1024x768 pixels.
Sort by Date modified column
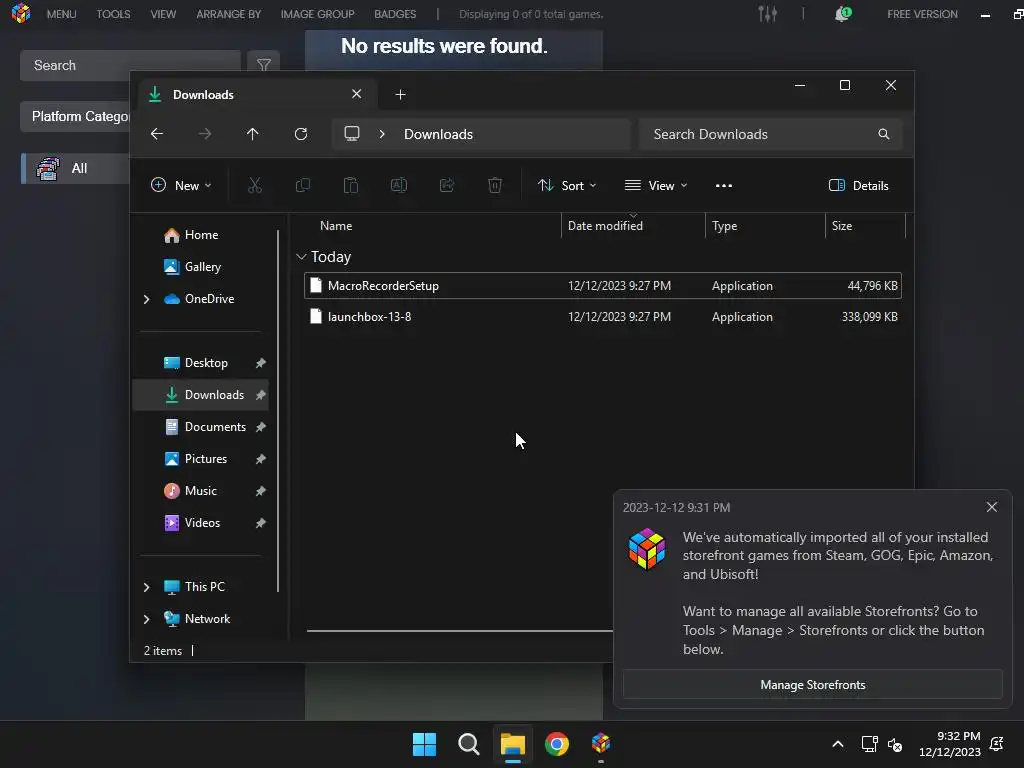pyautogui.click(x=605, y=226)
